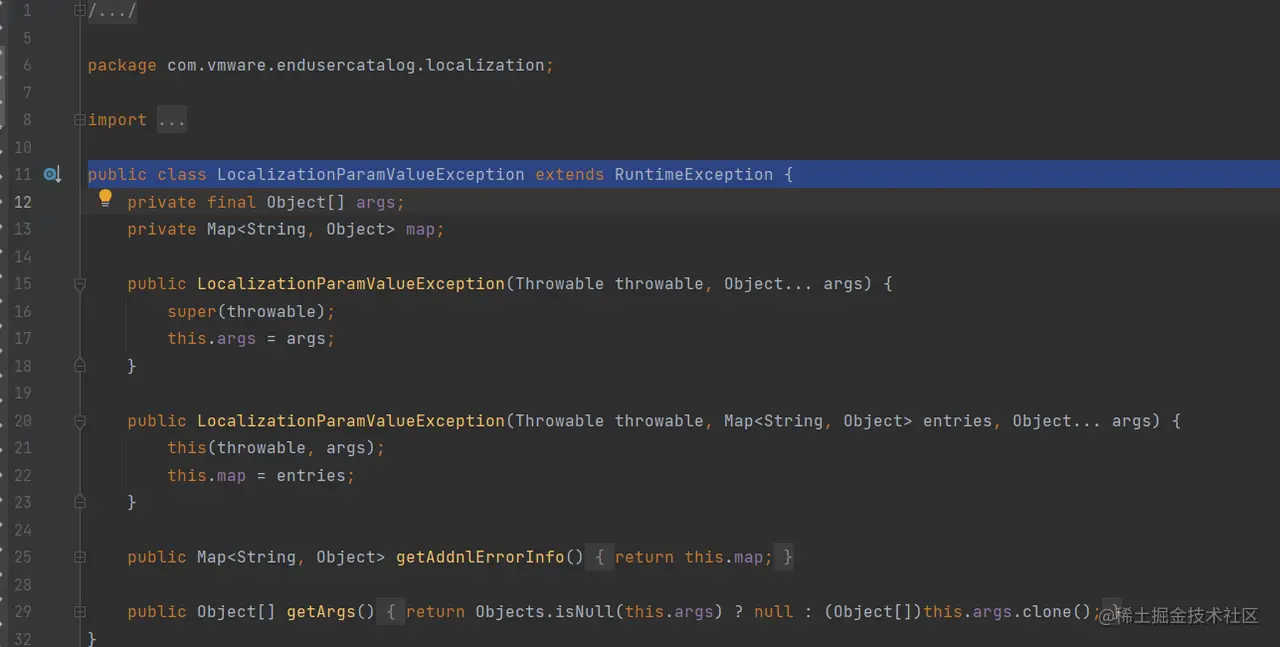Click 'return this.map;' statement

pos(694,557)
